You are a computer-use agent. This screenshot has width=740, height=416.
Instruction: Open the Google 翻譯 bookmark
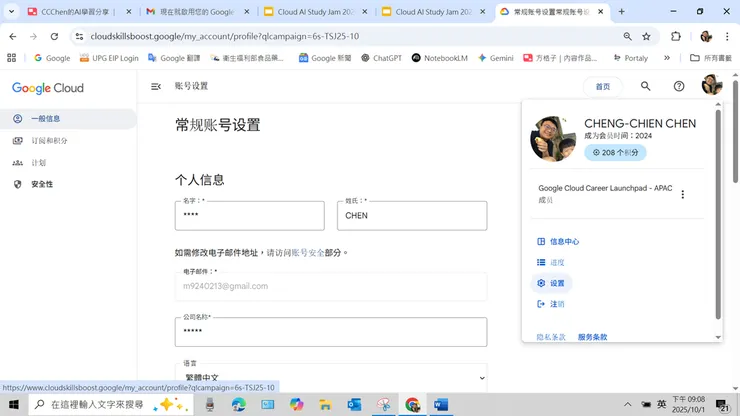click(174, 58)
